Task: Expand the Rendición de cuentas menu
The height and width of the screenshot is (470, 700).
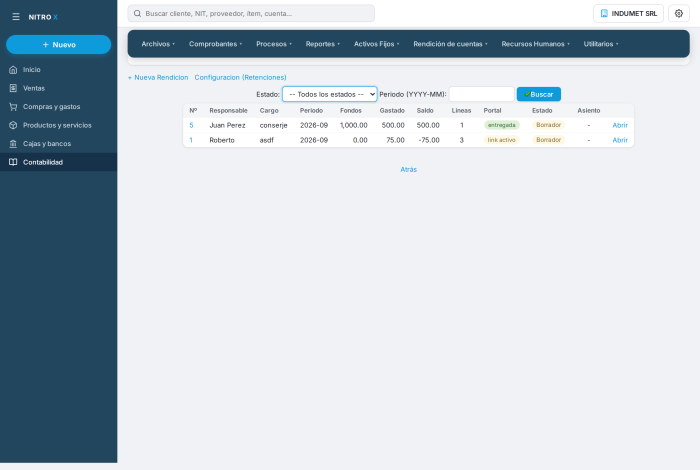Action: 450,44
